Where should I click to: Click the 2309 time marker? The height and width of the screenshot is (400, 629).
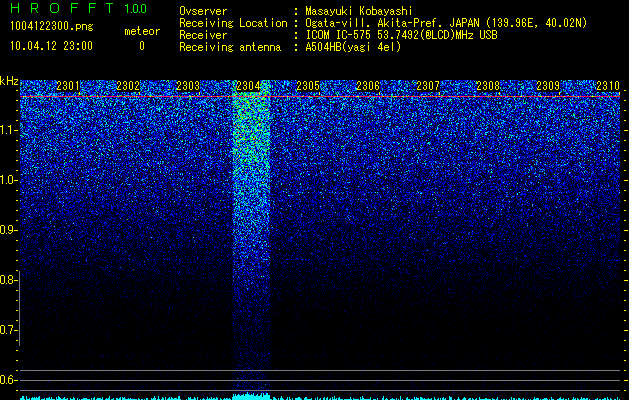(548, 85)
